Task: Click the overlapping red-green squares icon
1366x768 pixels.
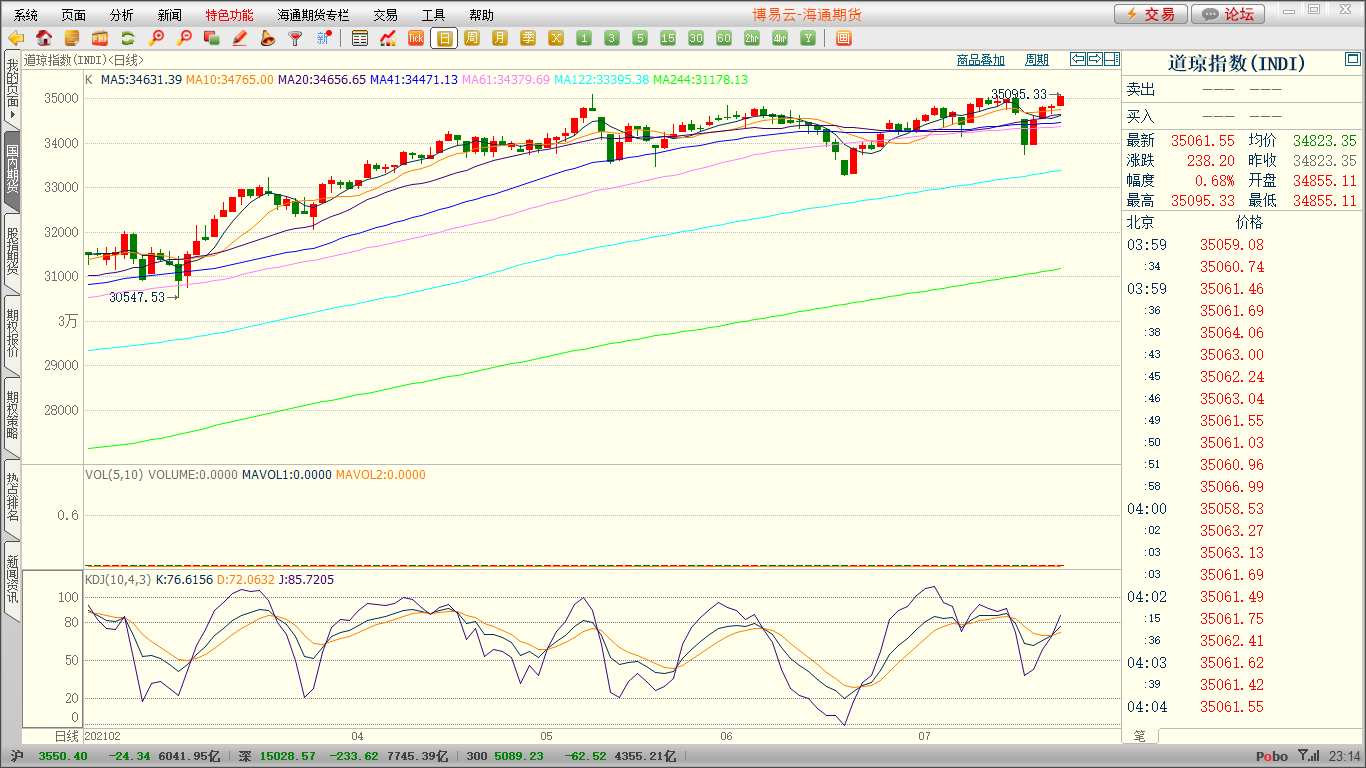Action: coord(211,39)
